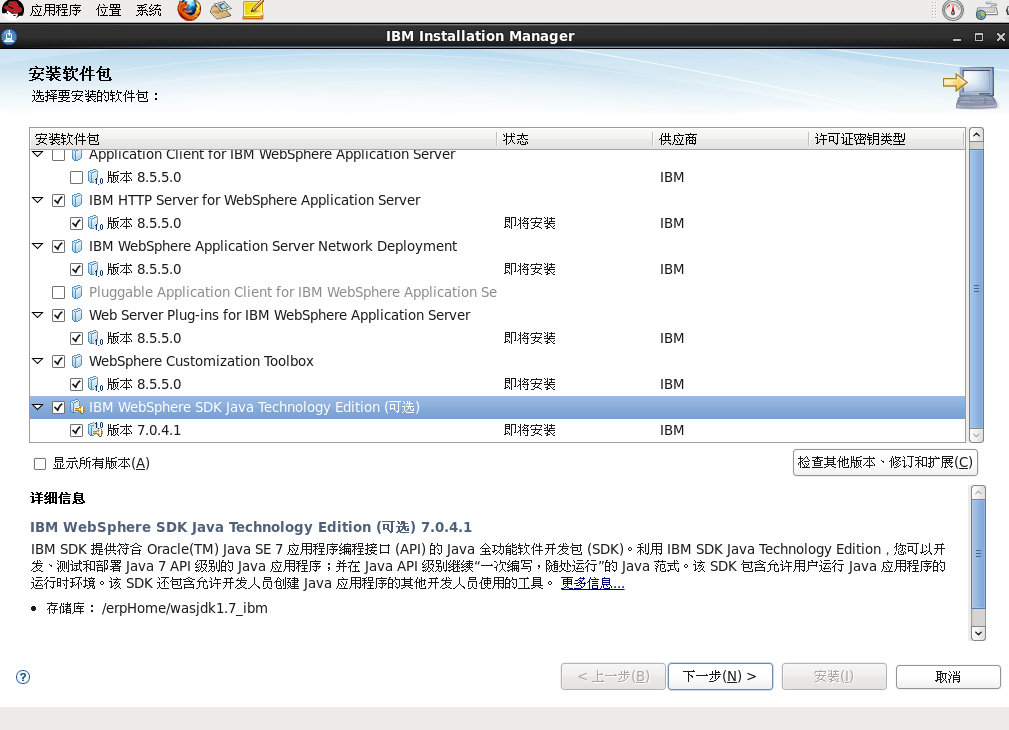Click the Web Server Plug-ins package icon
This screenshot has width=1009, height=730.
(x=77, y=315)
